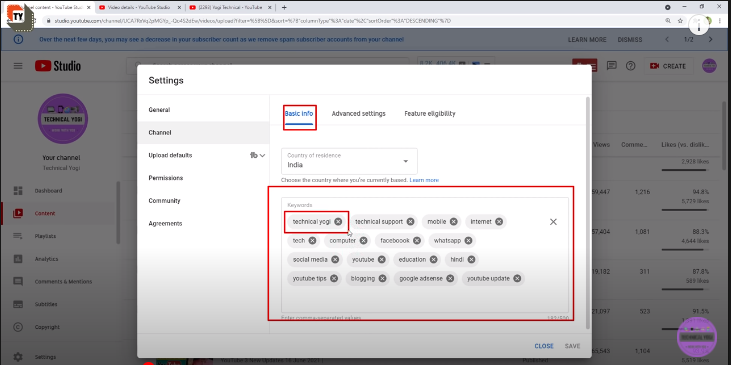Click the banner info icon
The image size is (731, 365).
pos(18,40)
